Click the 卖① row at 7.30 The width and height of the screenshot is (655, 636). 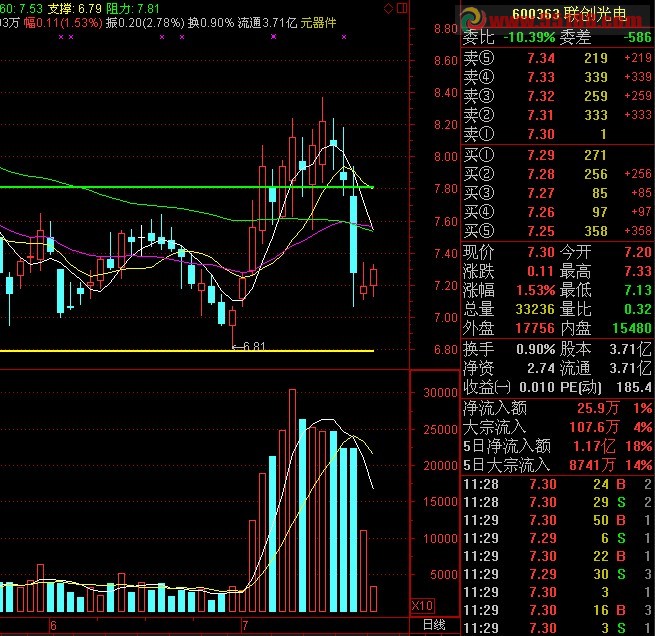click(x=557, y=134)
